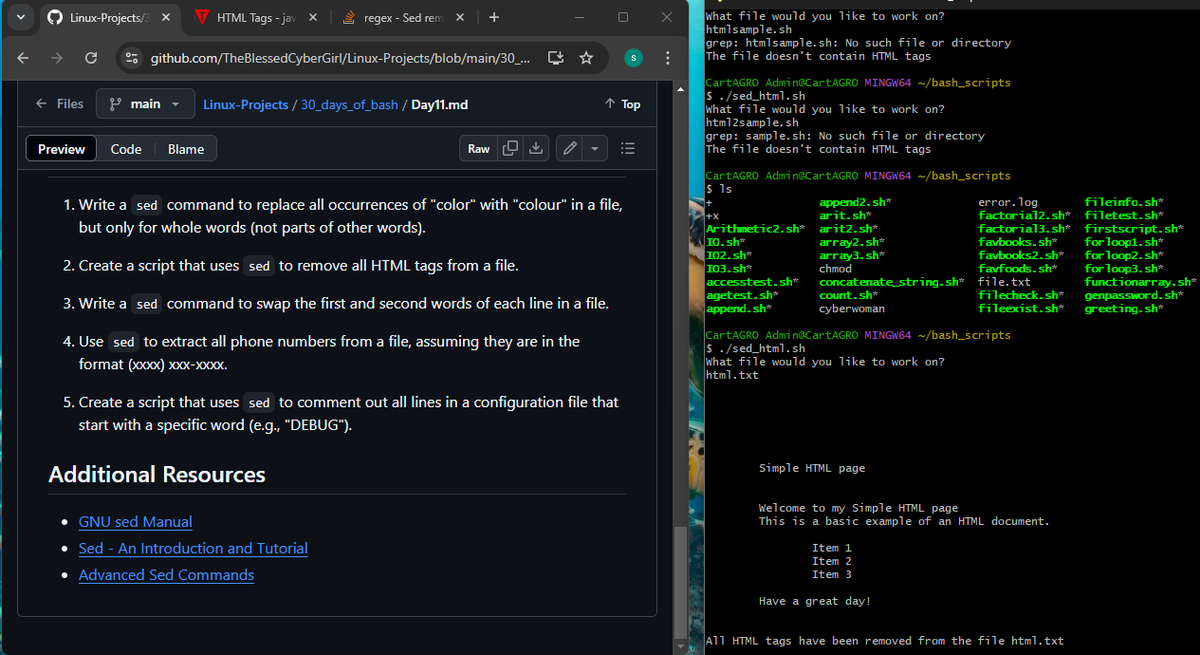The height and width of the screenshot is (655, 1200).
Task: Switch to the Code tab
Action: click(126, 147)
